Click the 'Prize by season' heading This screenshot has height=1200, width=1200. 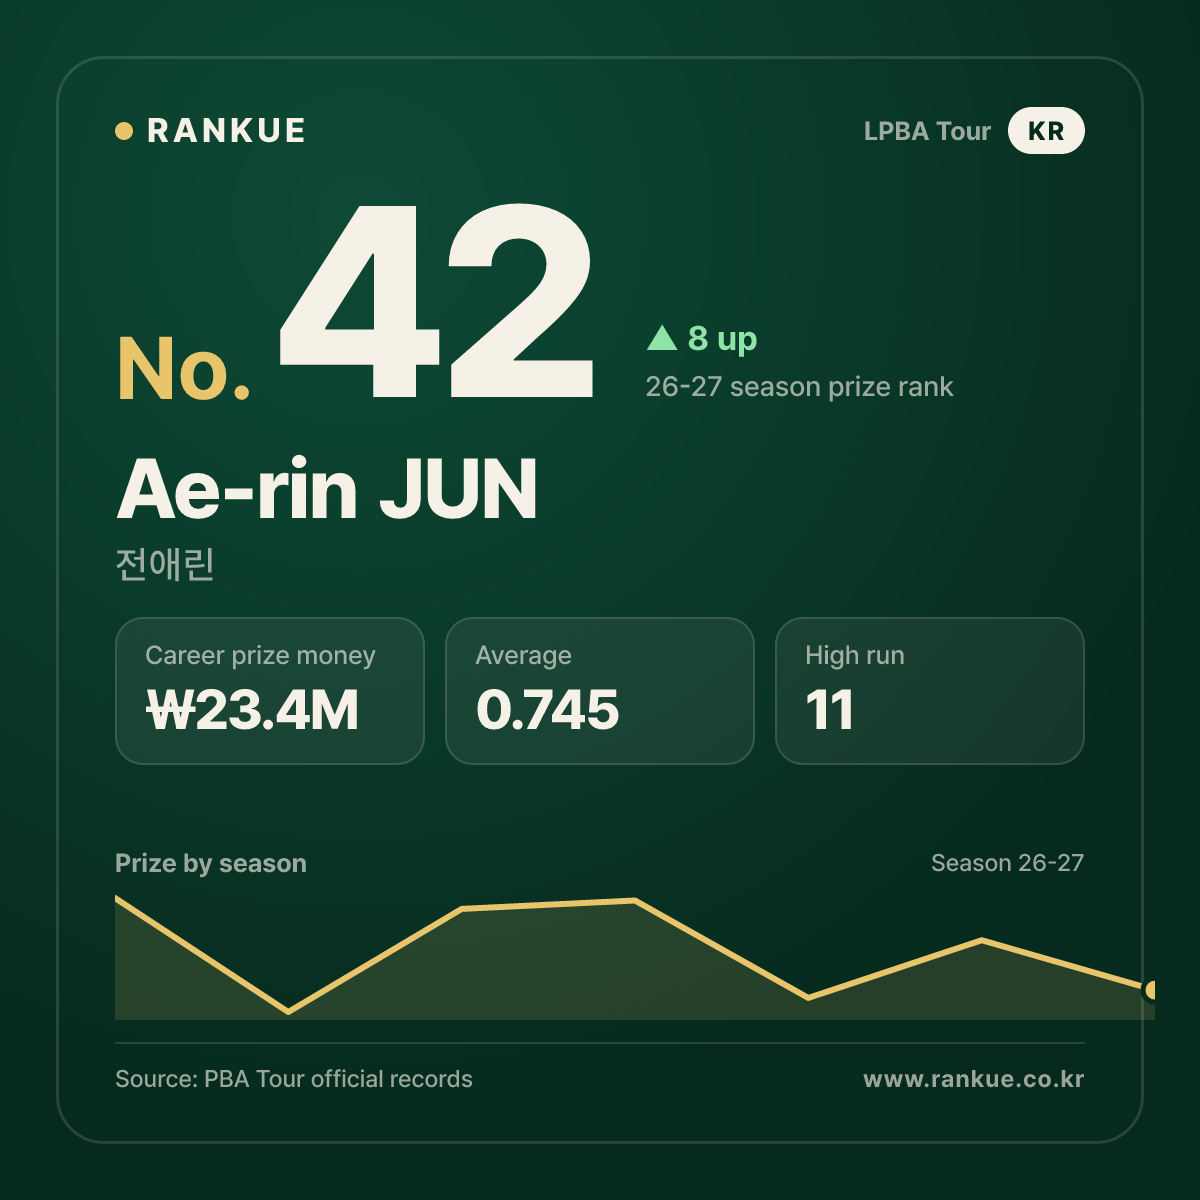(211, 863)
